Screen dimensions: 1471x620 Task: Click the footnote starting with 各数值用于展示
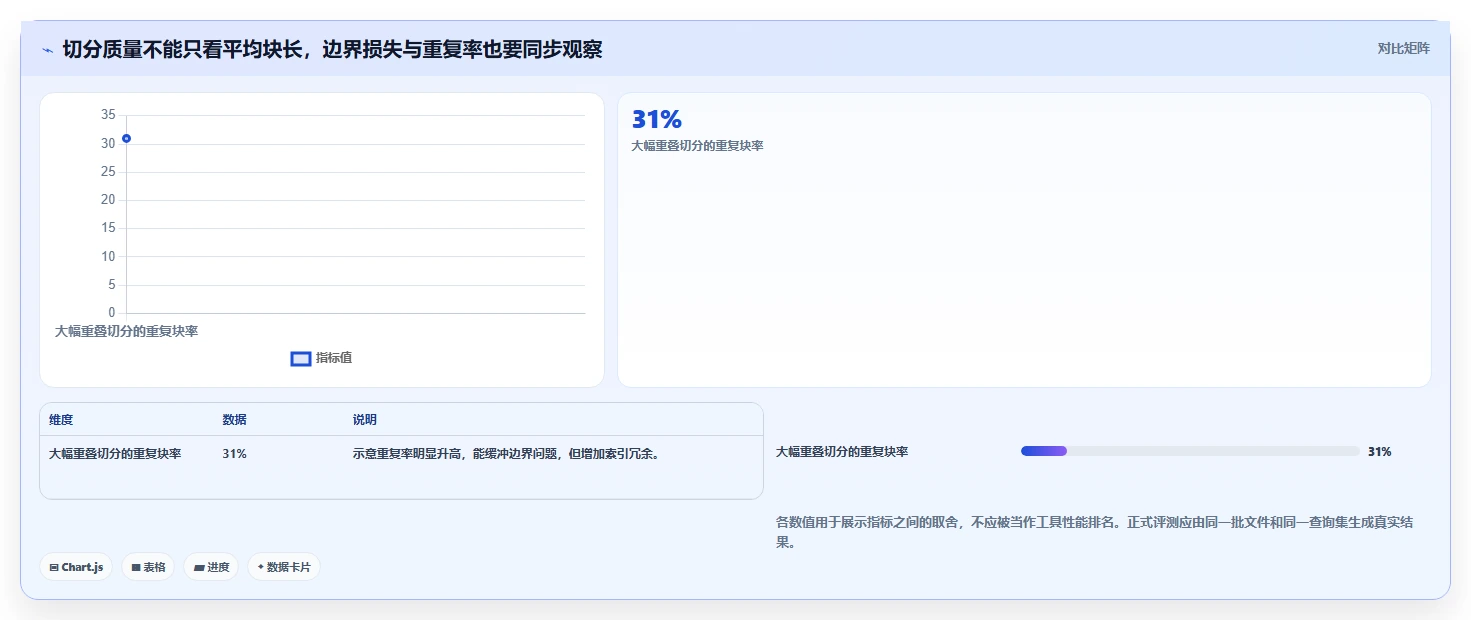[1095, 533]
